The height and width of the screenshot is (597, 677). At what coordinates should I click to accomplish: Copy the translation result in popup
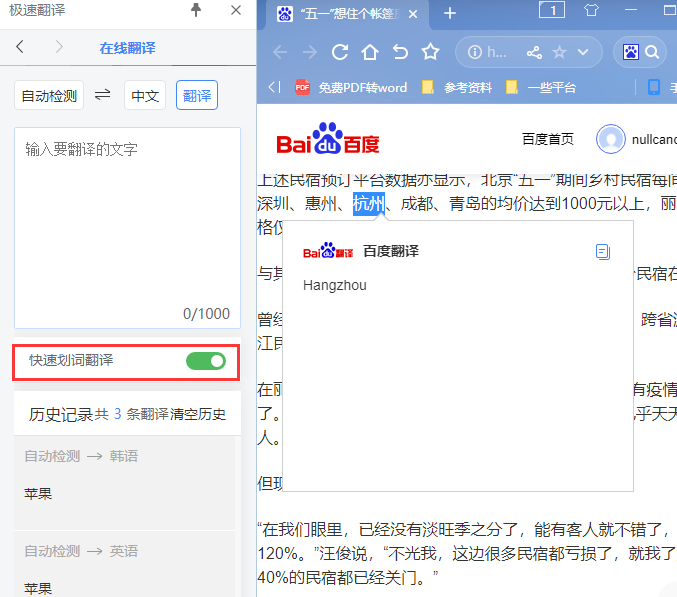point(603,252)
